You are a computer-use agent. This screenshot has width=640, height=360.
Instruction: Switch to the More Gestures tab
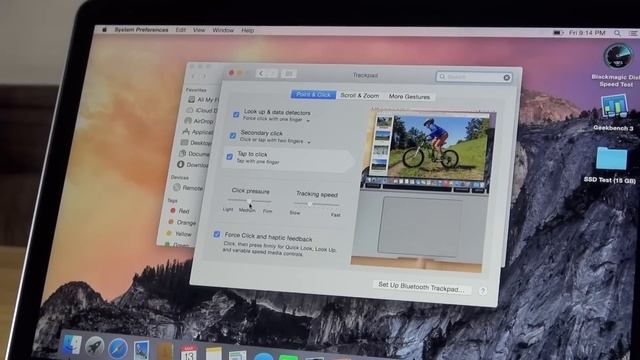(409, 97)
